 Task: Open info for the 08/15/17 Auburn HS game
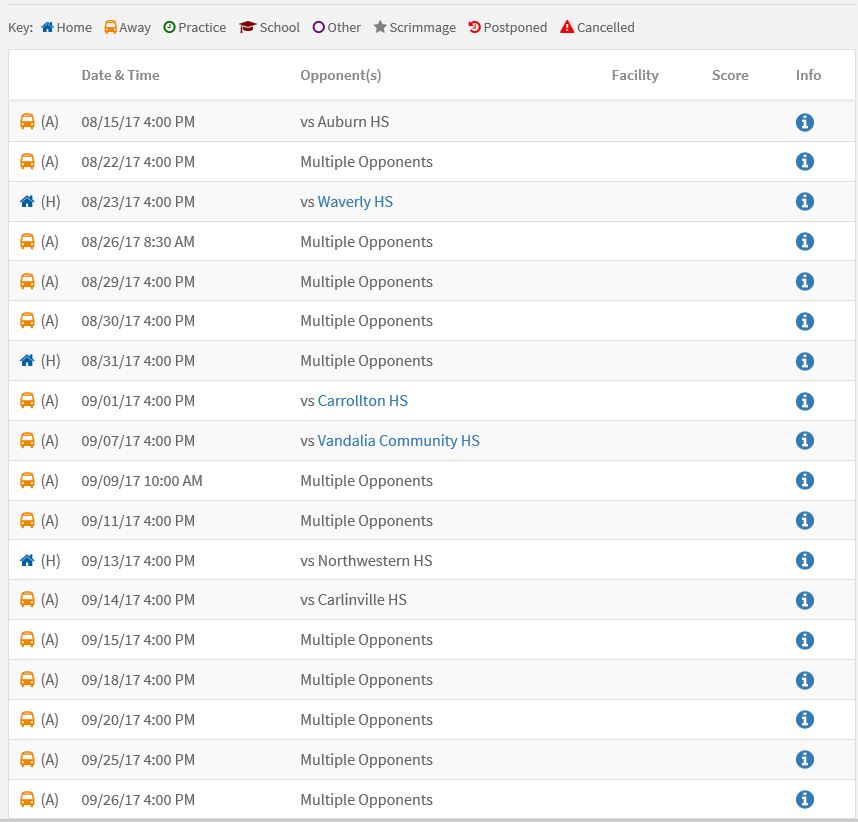tap(804, 122)
